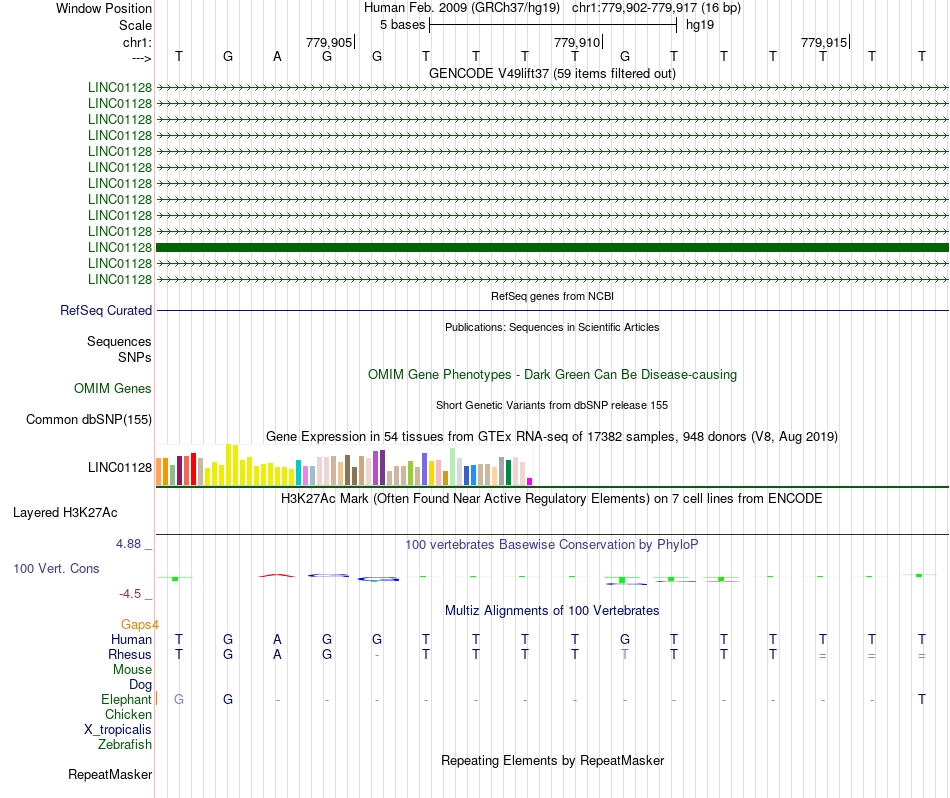Click the 5 bases scale bar
Screen dimensions: 950x798
(553, 25)
